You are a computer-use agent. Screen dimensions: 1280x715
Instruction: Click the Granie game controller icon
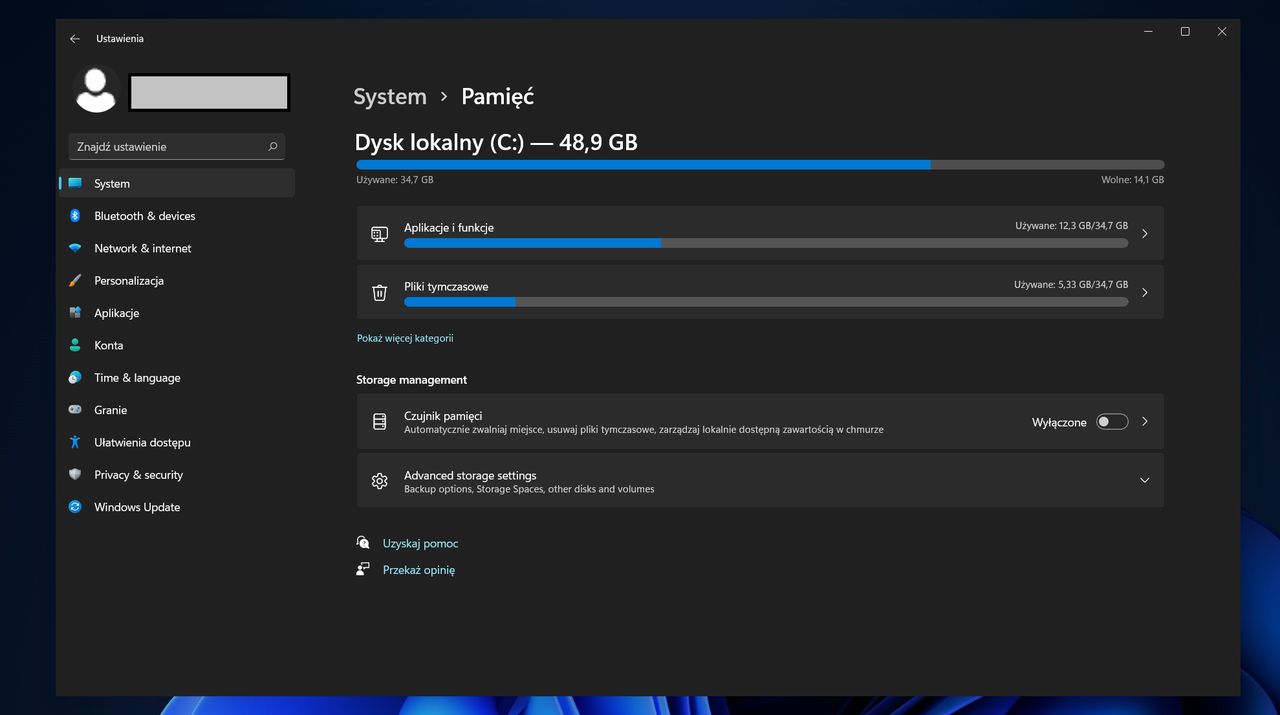tap(75, 409)
